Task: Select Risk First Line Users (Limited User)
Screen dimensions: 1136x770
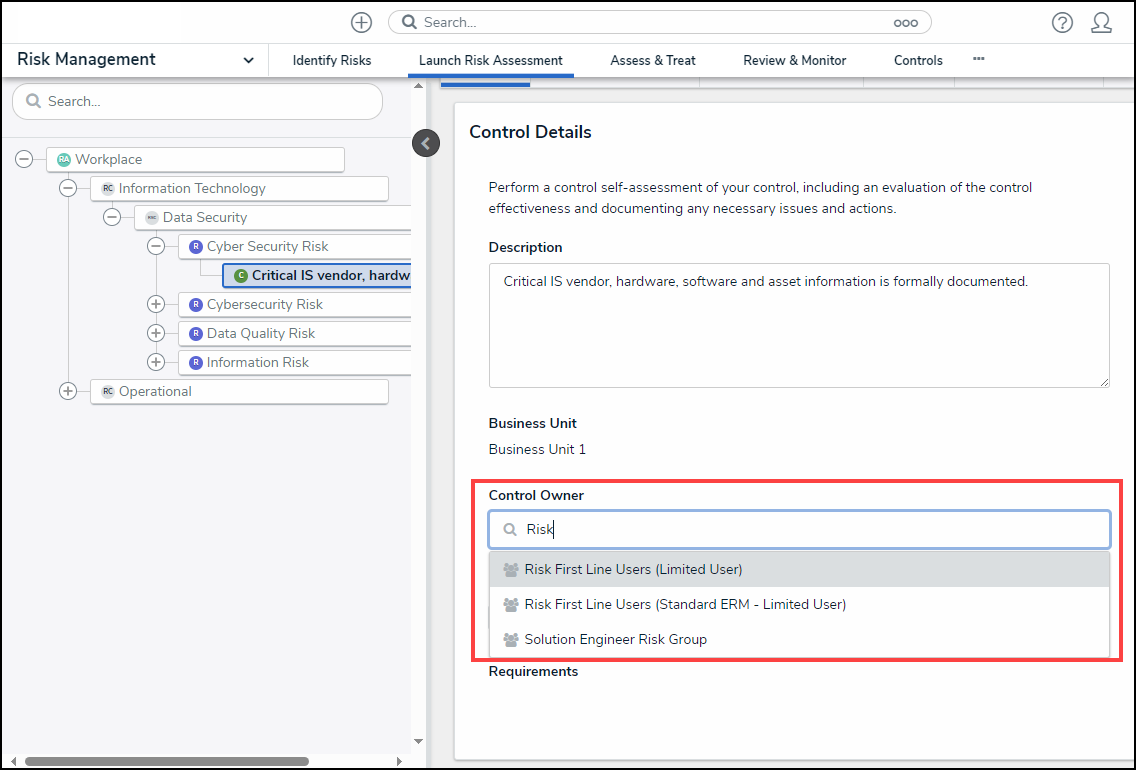Action: coord(633,570)
